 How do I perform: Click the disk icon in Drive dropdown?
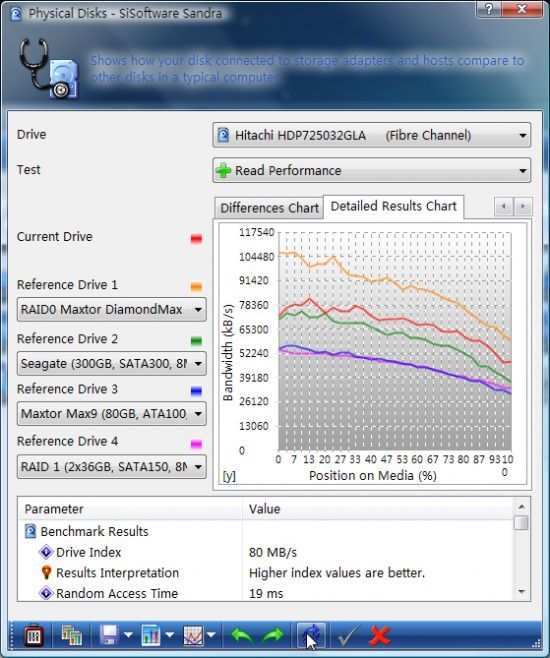(x=223, y=135)
